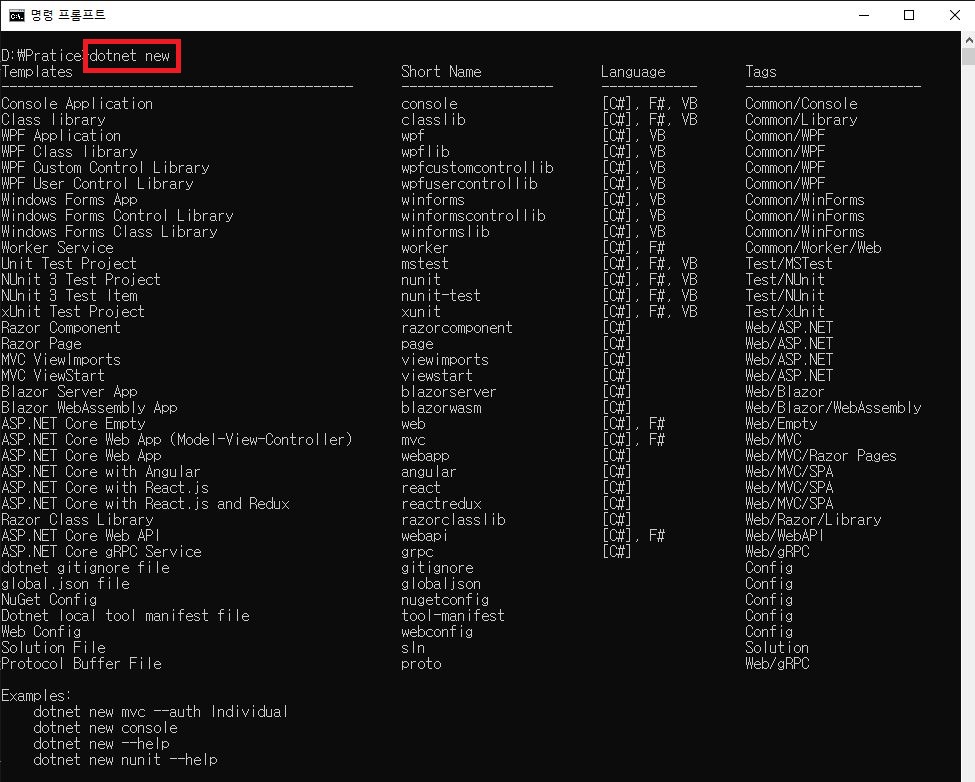
Task: Click 'dotnet gitignore file' template name
Action: (85, 568)
